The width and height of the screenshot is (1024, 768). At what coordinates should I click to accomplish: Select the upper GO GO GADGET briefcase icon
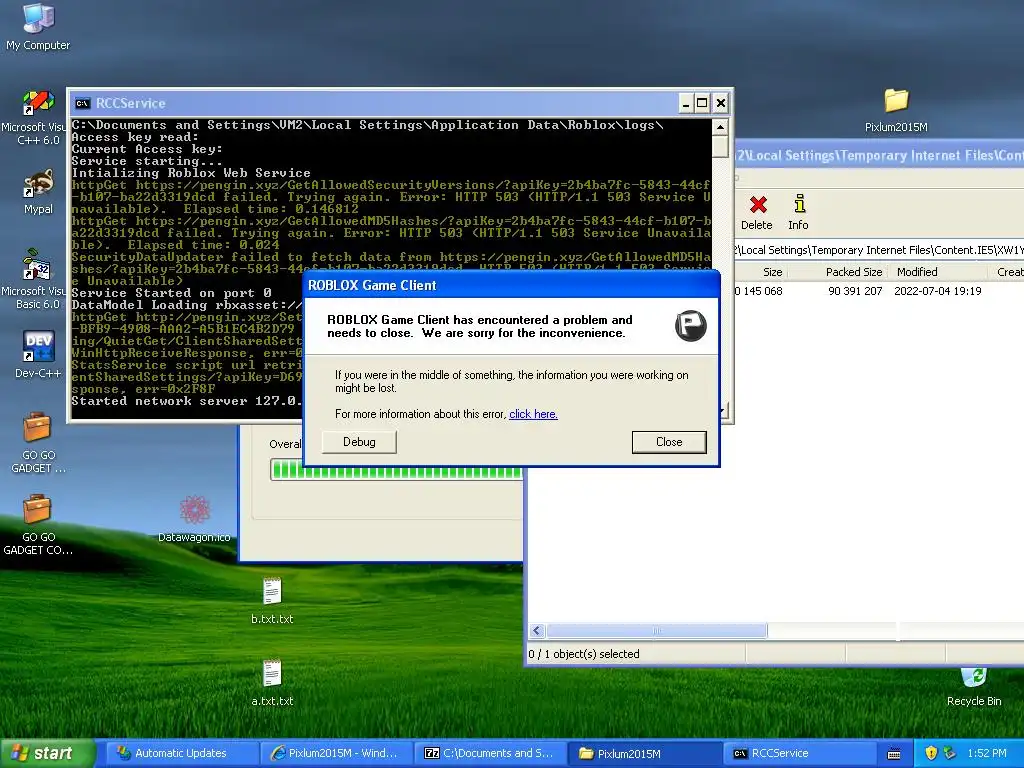pos(38,443)
